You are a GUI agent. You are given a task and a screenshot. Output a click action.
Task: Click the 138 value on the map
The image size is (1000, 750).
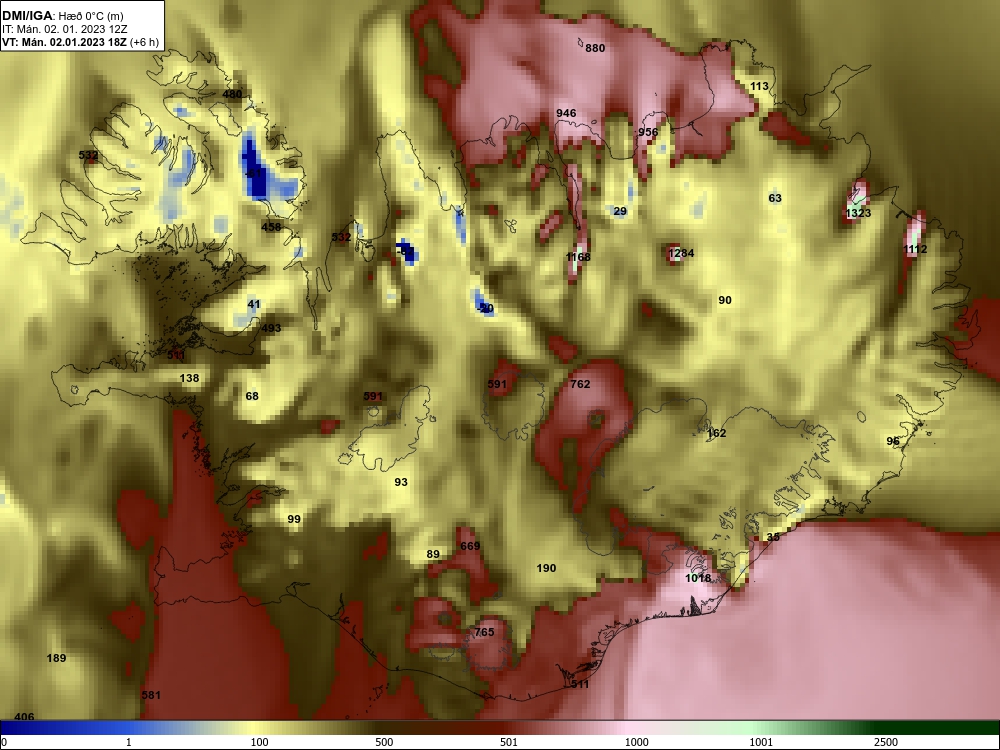click(x=189, y=378)
